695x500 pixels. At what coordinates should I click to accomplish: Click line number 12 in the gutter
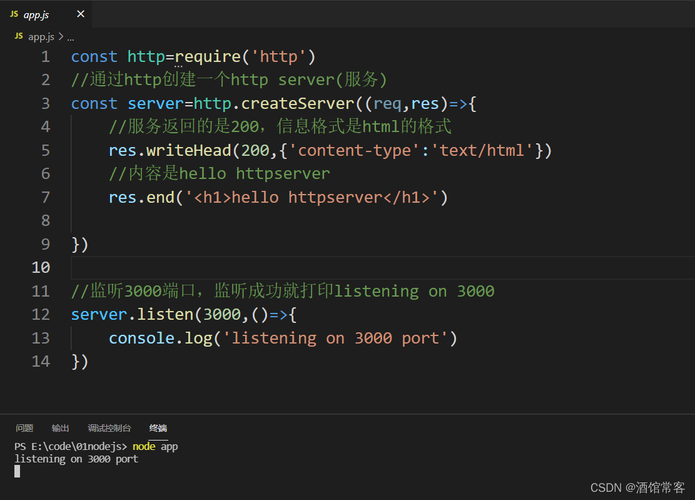pyautogui.click(x=41, y=315)
